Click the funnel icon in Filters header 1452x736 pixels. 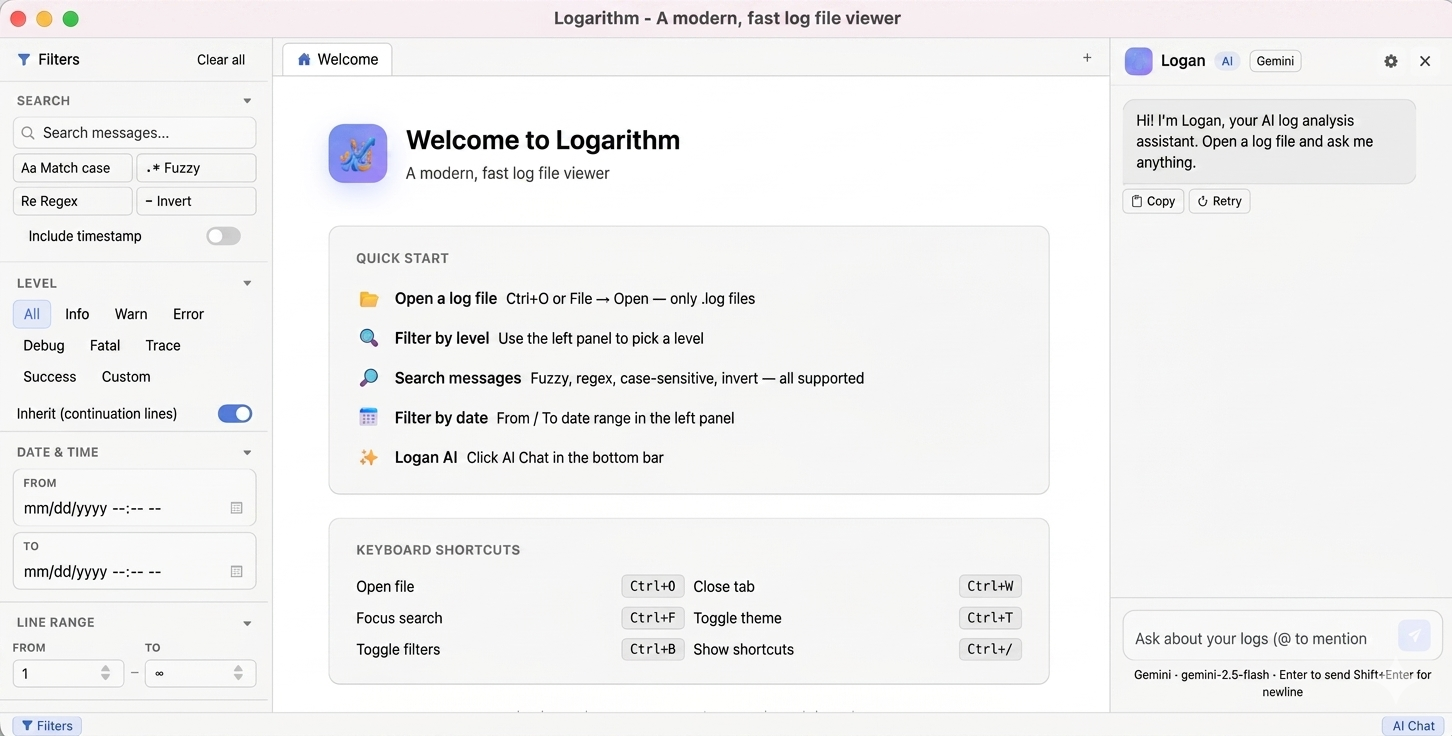(24, 60)
